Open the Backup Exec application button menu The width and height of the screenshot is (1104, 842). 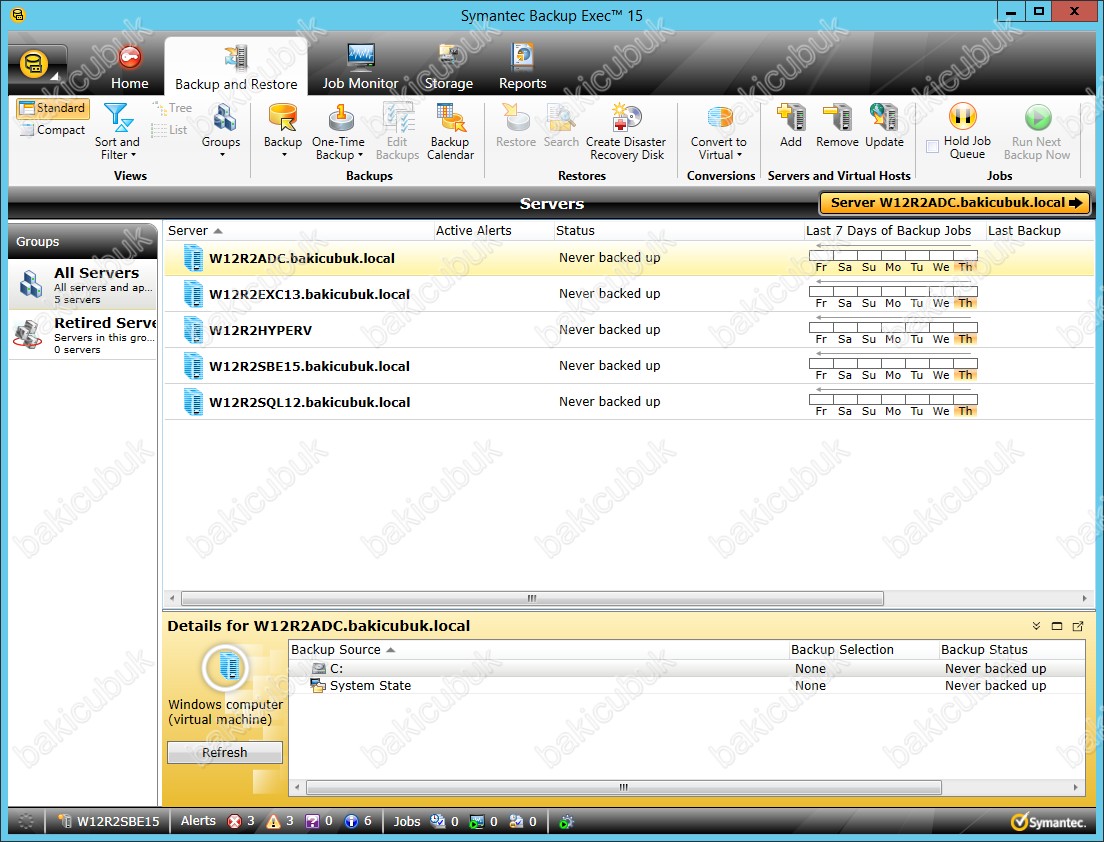36,65
